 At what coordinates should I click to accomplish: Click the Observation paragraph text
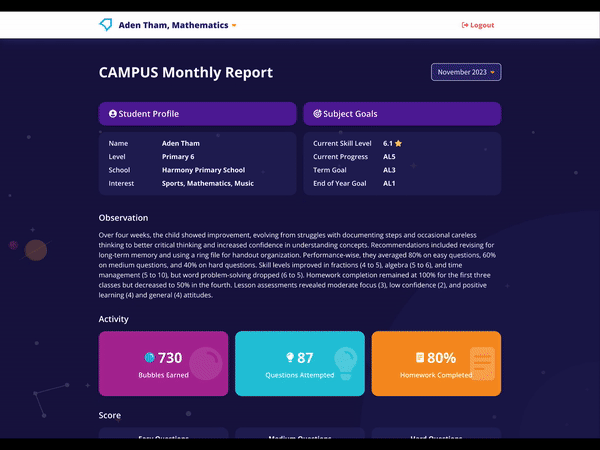(x=297, y=265)
